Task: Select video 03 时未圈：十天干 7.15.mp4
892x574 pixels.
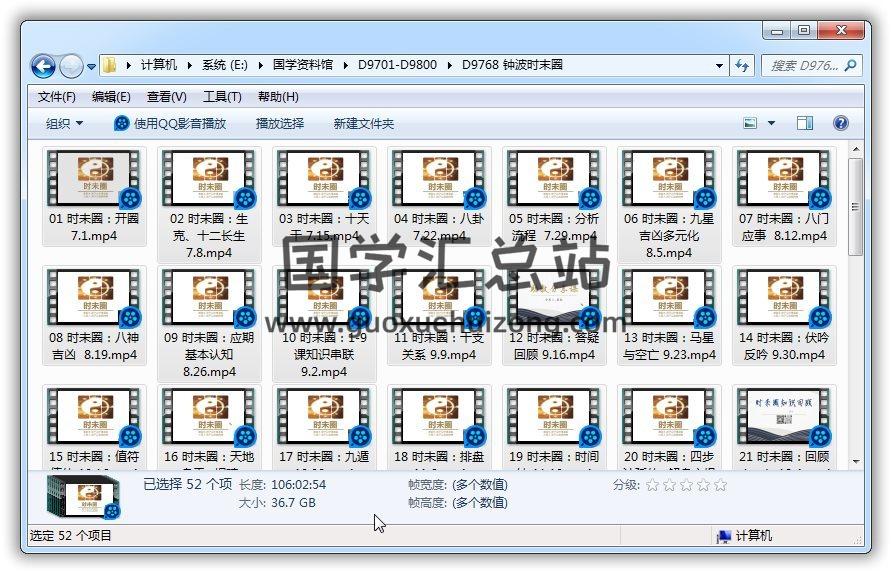Action: coord(324,197)
